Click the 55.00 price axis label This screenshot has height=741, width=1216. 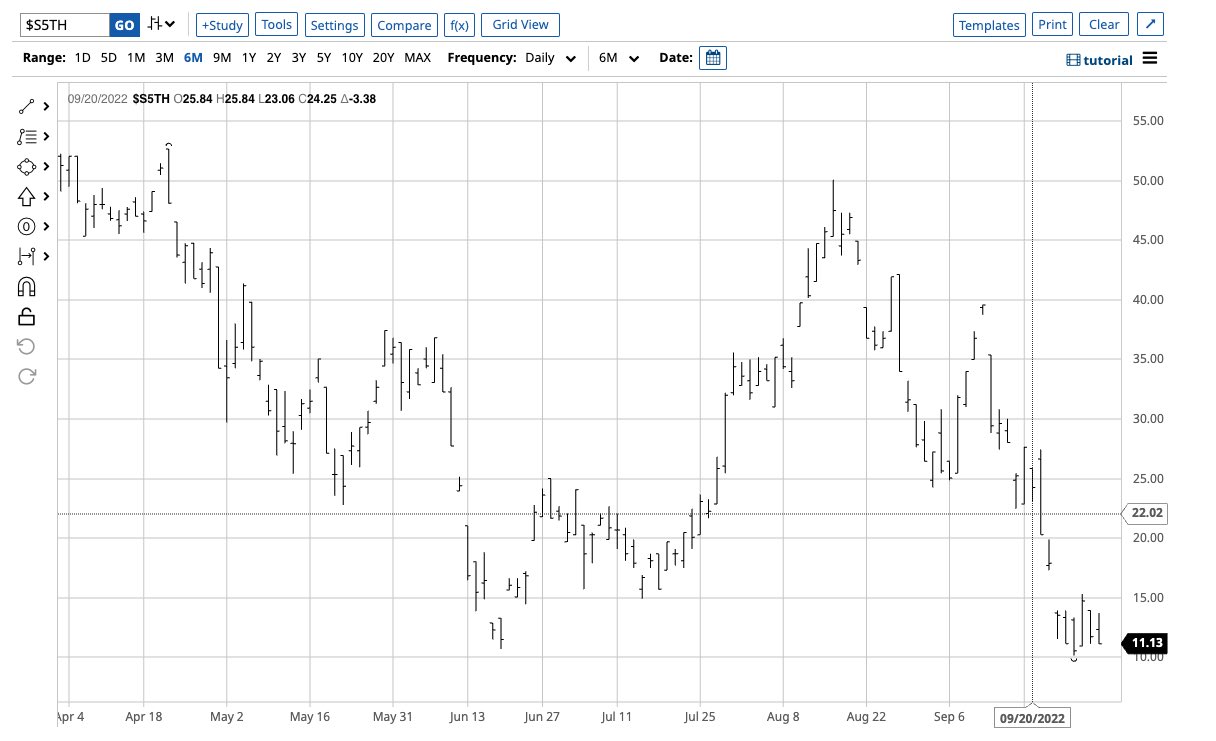[x=1148, y=121]
